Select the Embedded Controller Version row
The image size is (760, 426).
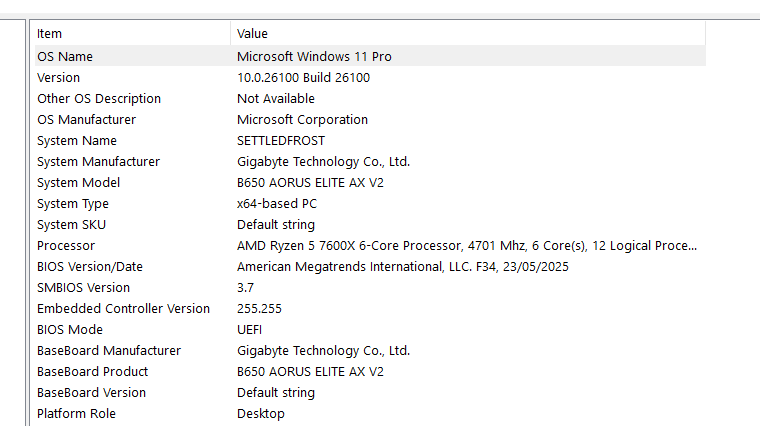[123, 309]
